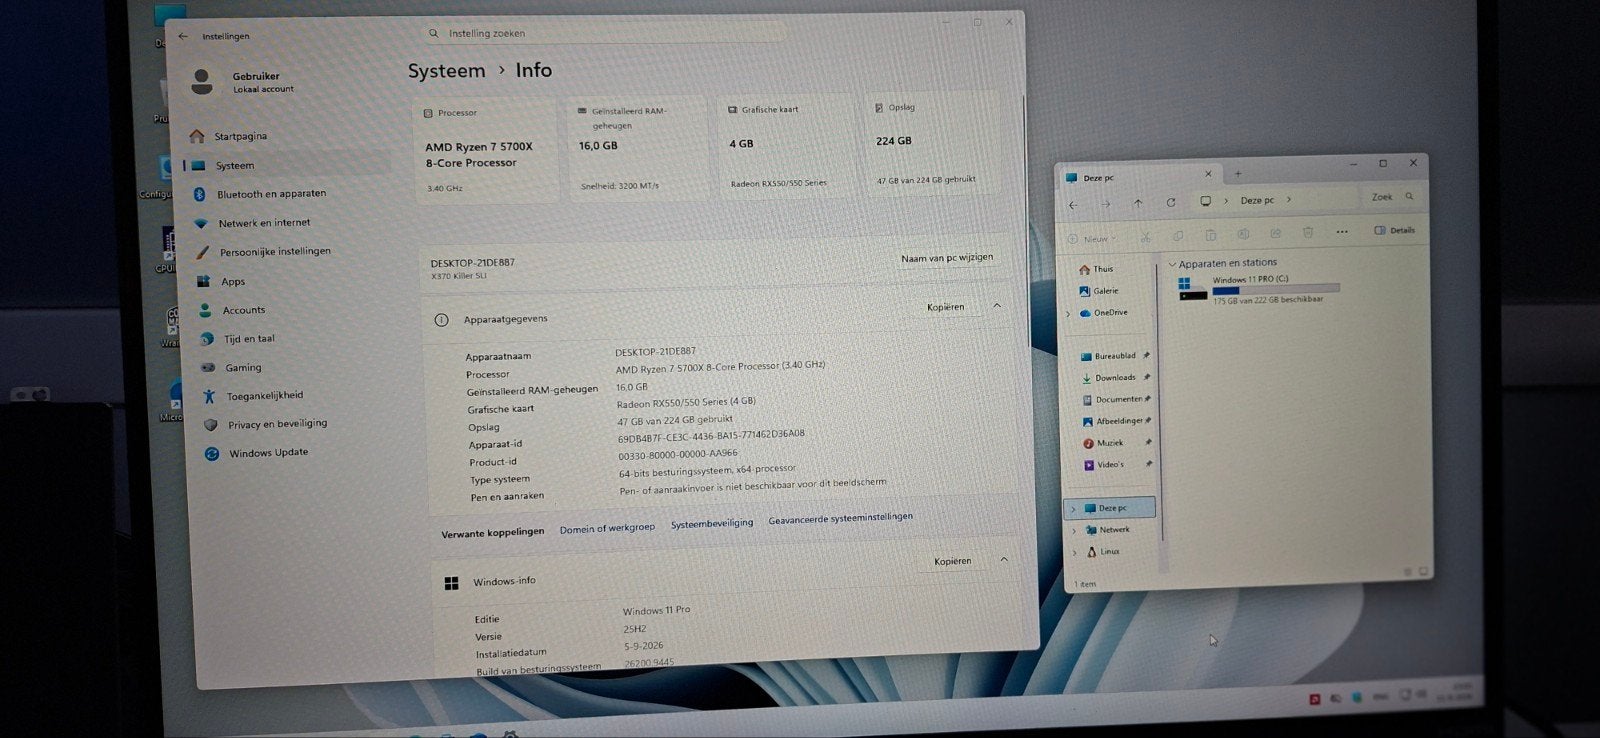Click the Delete trash icon in Explorer
The width and height of the screenshot is (1600, 738).
pos(1308,232)
